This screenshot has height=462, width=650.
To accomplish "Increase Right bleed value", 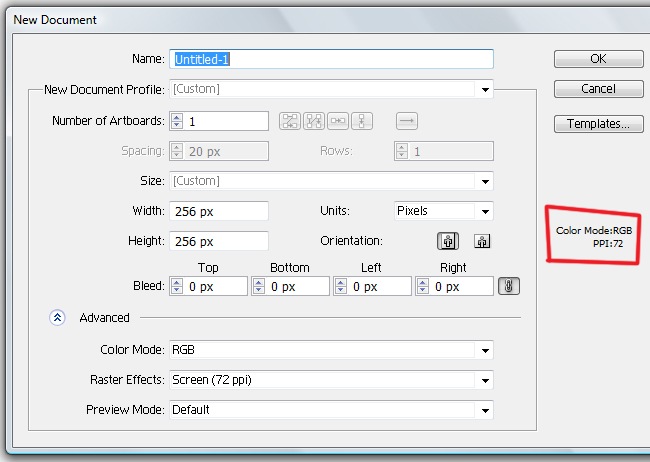I will coord(423,282).
